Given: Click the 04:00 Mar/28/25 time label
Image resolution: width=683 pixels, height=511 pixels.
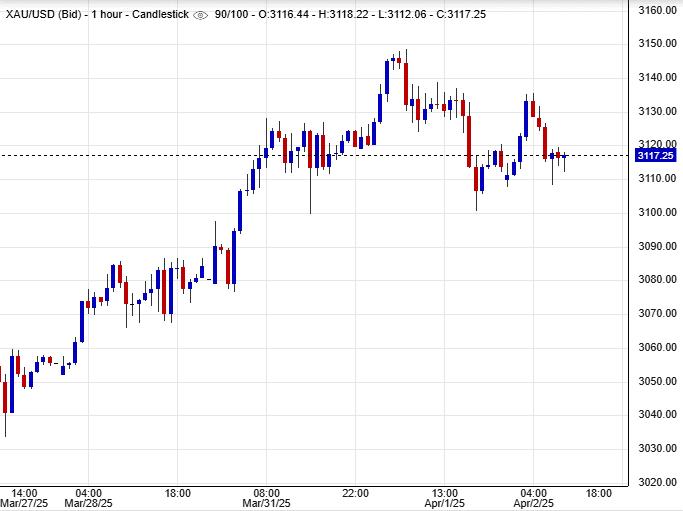Looking at the screenshot, I should pyautogui.click(x=87, y=498).
